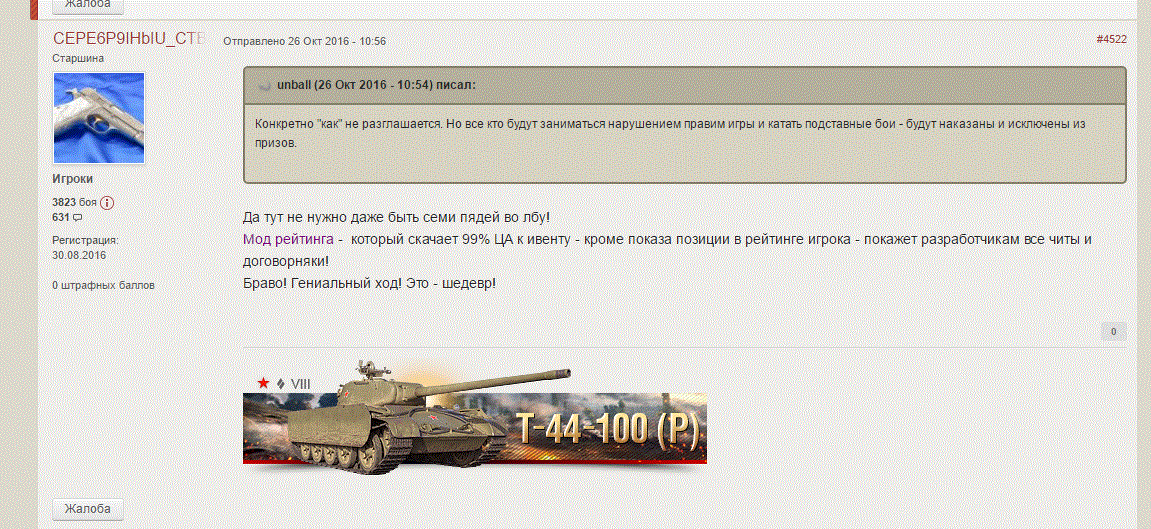The width and height of the screenshot is (1151, 529).
Task: Click the top Жалоба report button
Action: coord(87,5)
